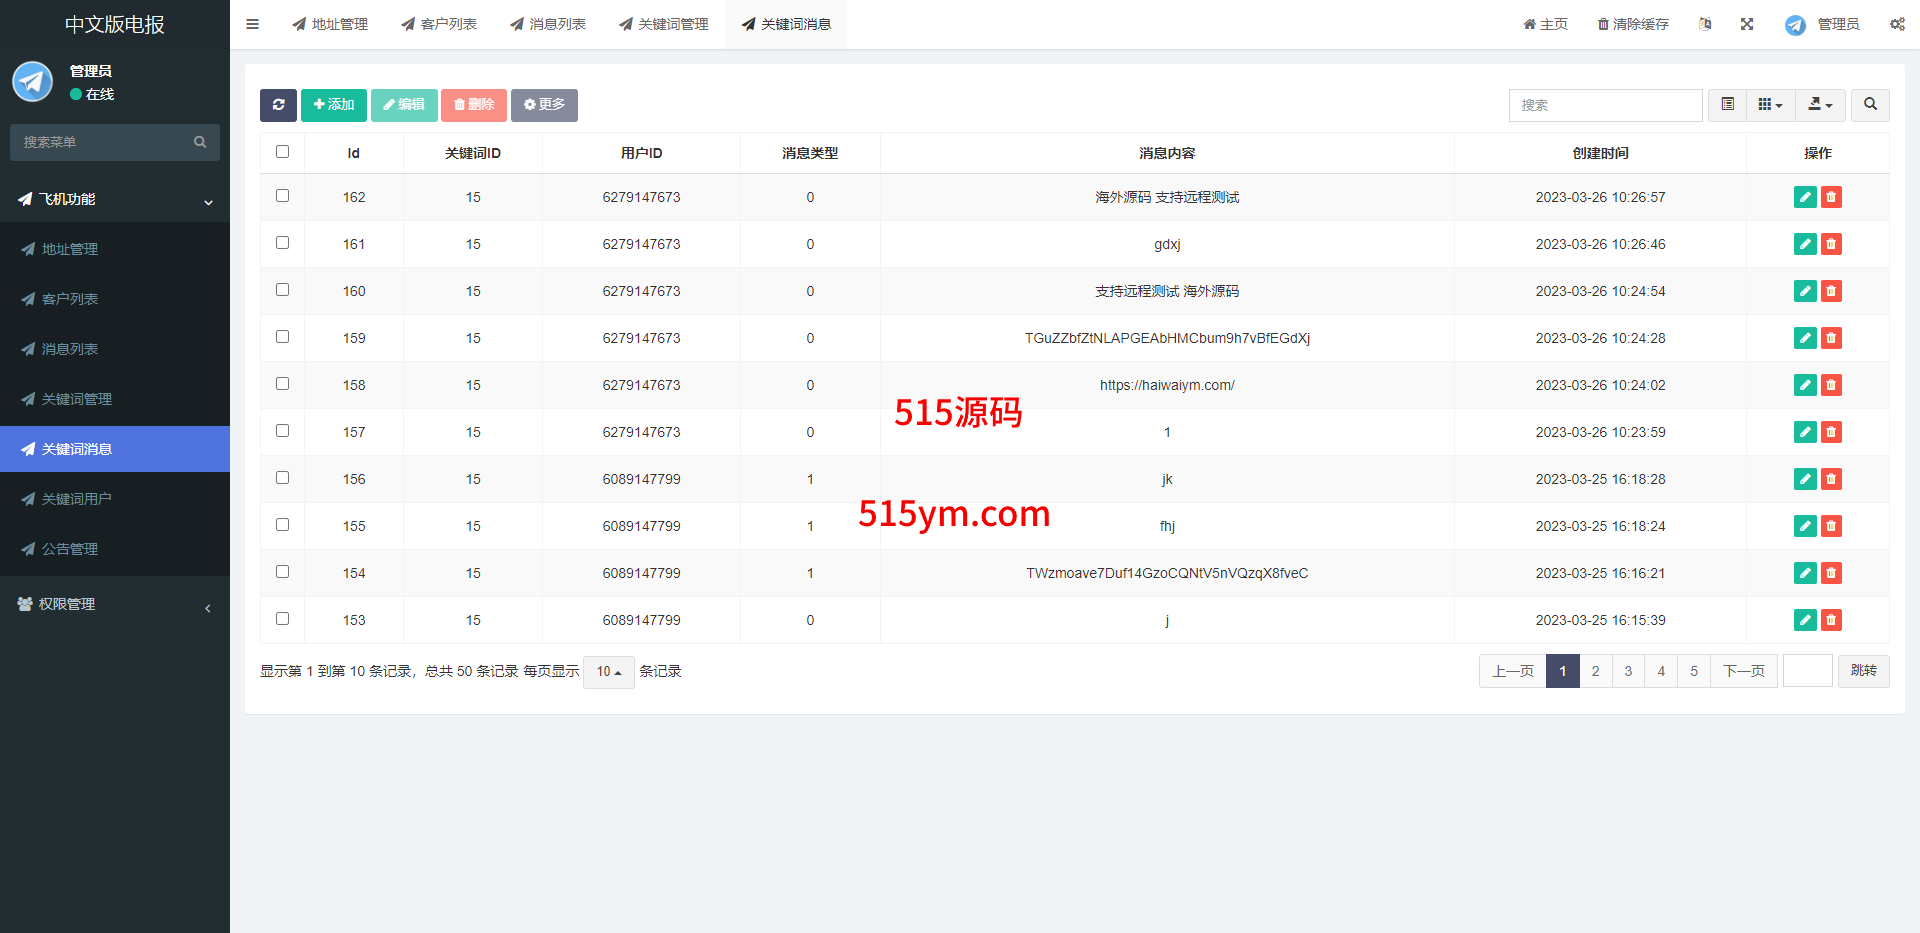1920x933 pixels.
Task: Click the red delete icon for row 158
Action: coord(1831,385)
